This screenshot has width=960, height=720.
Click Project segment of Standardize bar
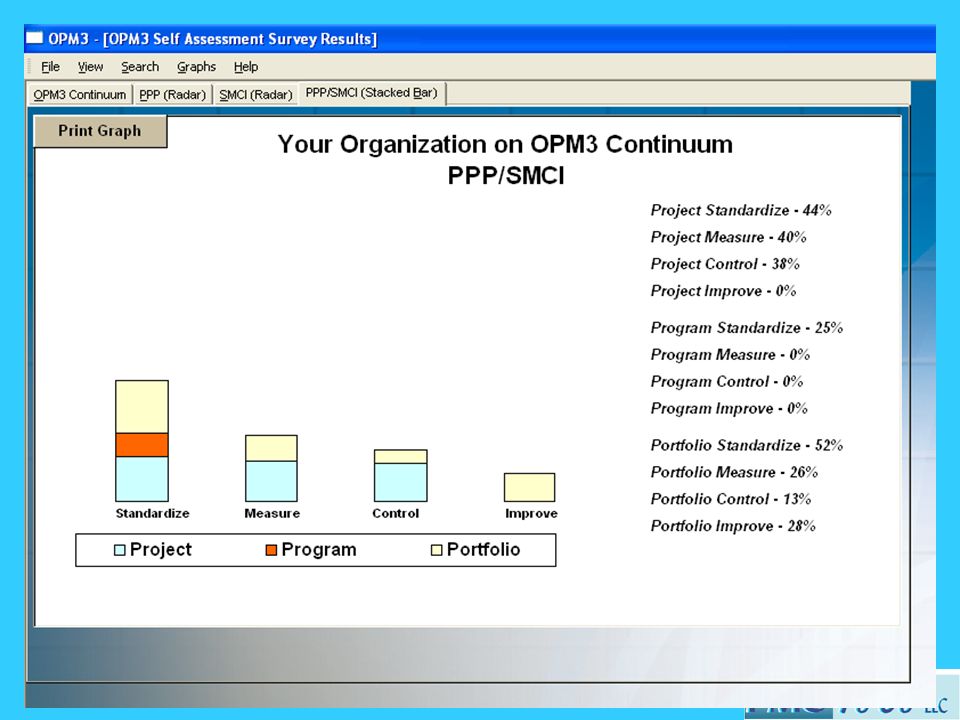tap(142, 479)
